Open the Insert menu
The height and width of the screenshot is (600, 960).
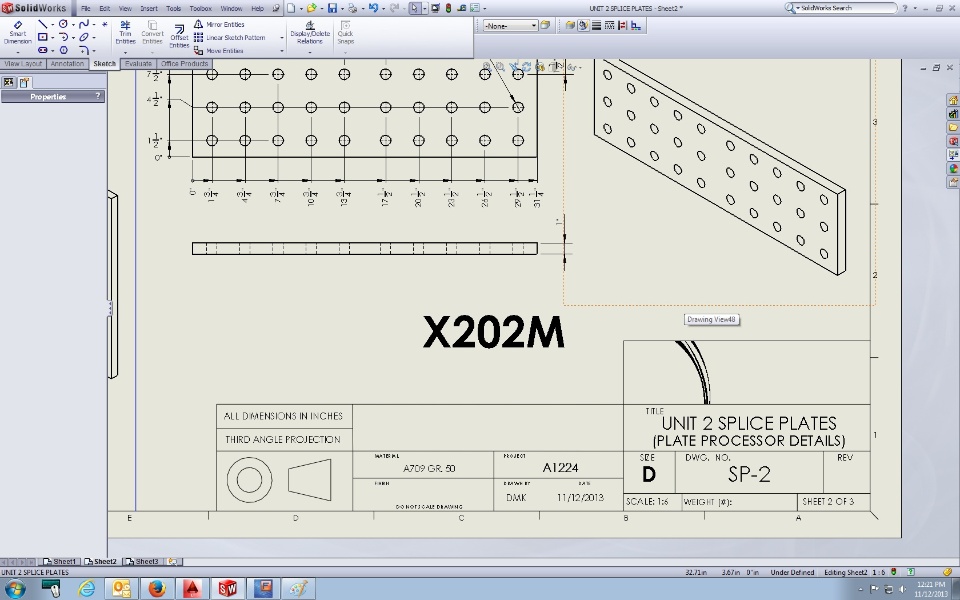[149, 9]
